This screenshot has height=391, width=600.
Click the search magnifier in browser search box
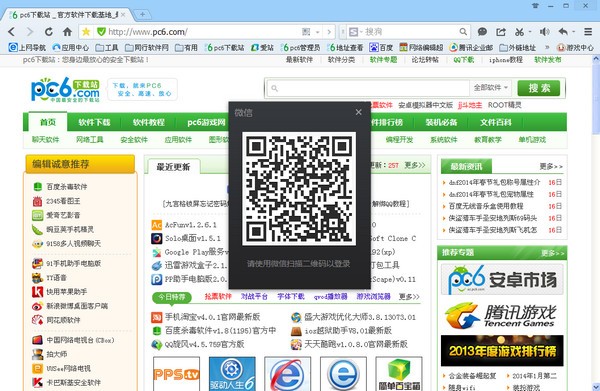463,32
